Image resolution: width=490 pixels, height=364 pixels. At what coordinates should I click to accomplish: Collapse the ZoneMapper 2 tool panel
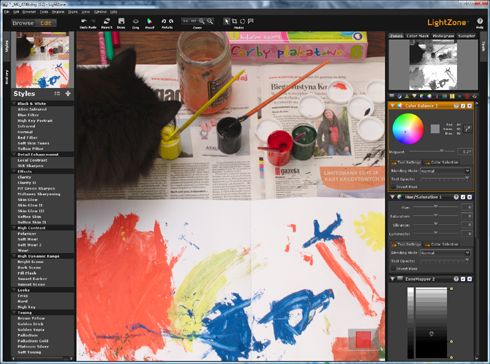point(393,279)
